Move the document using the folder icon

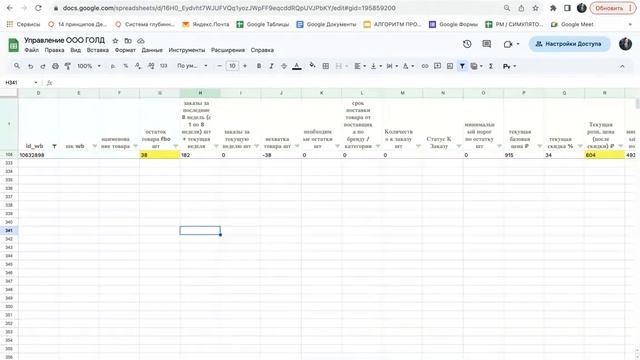point(128,41)
